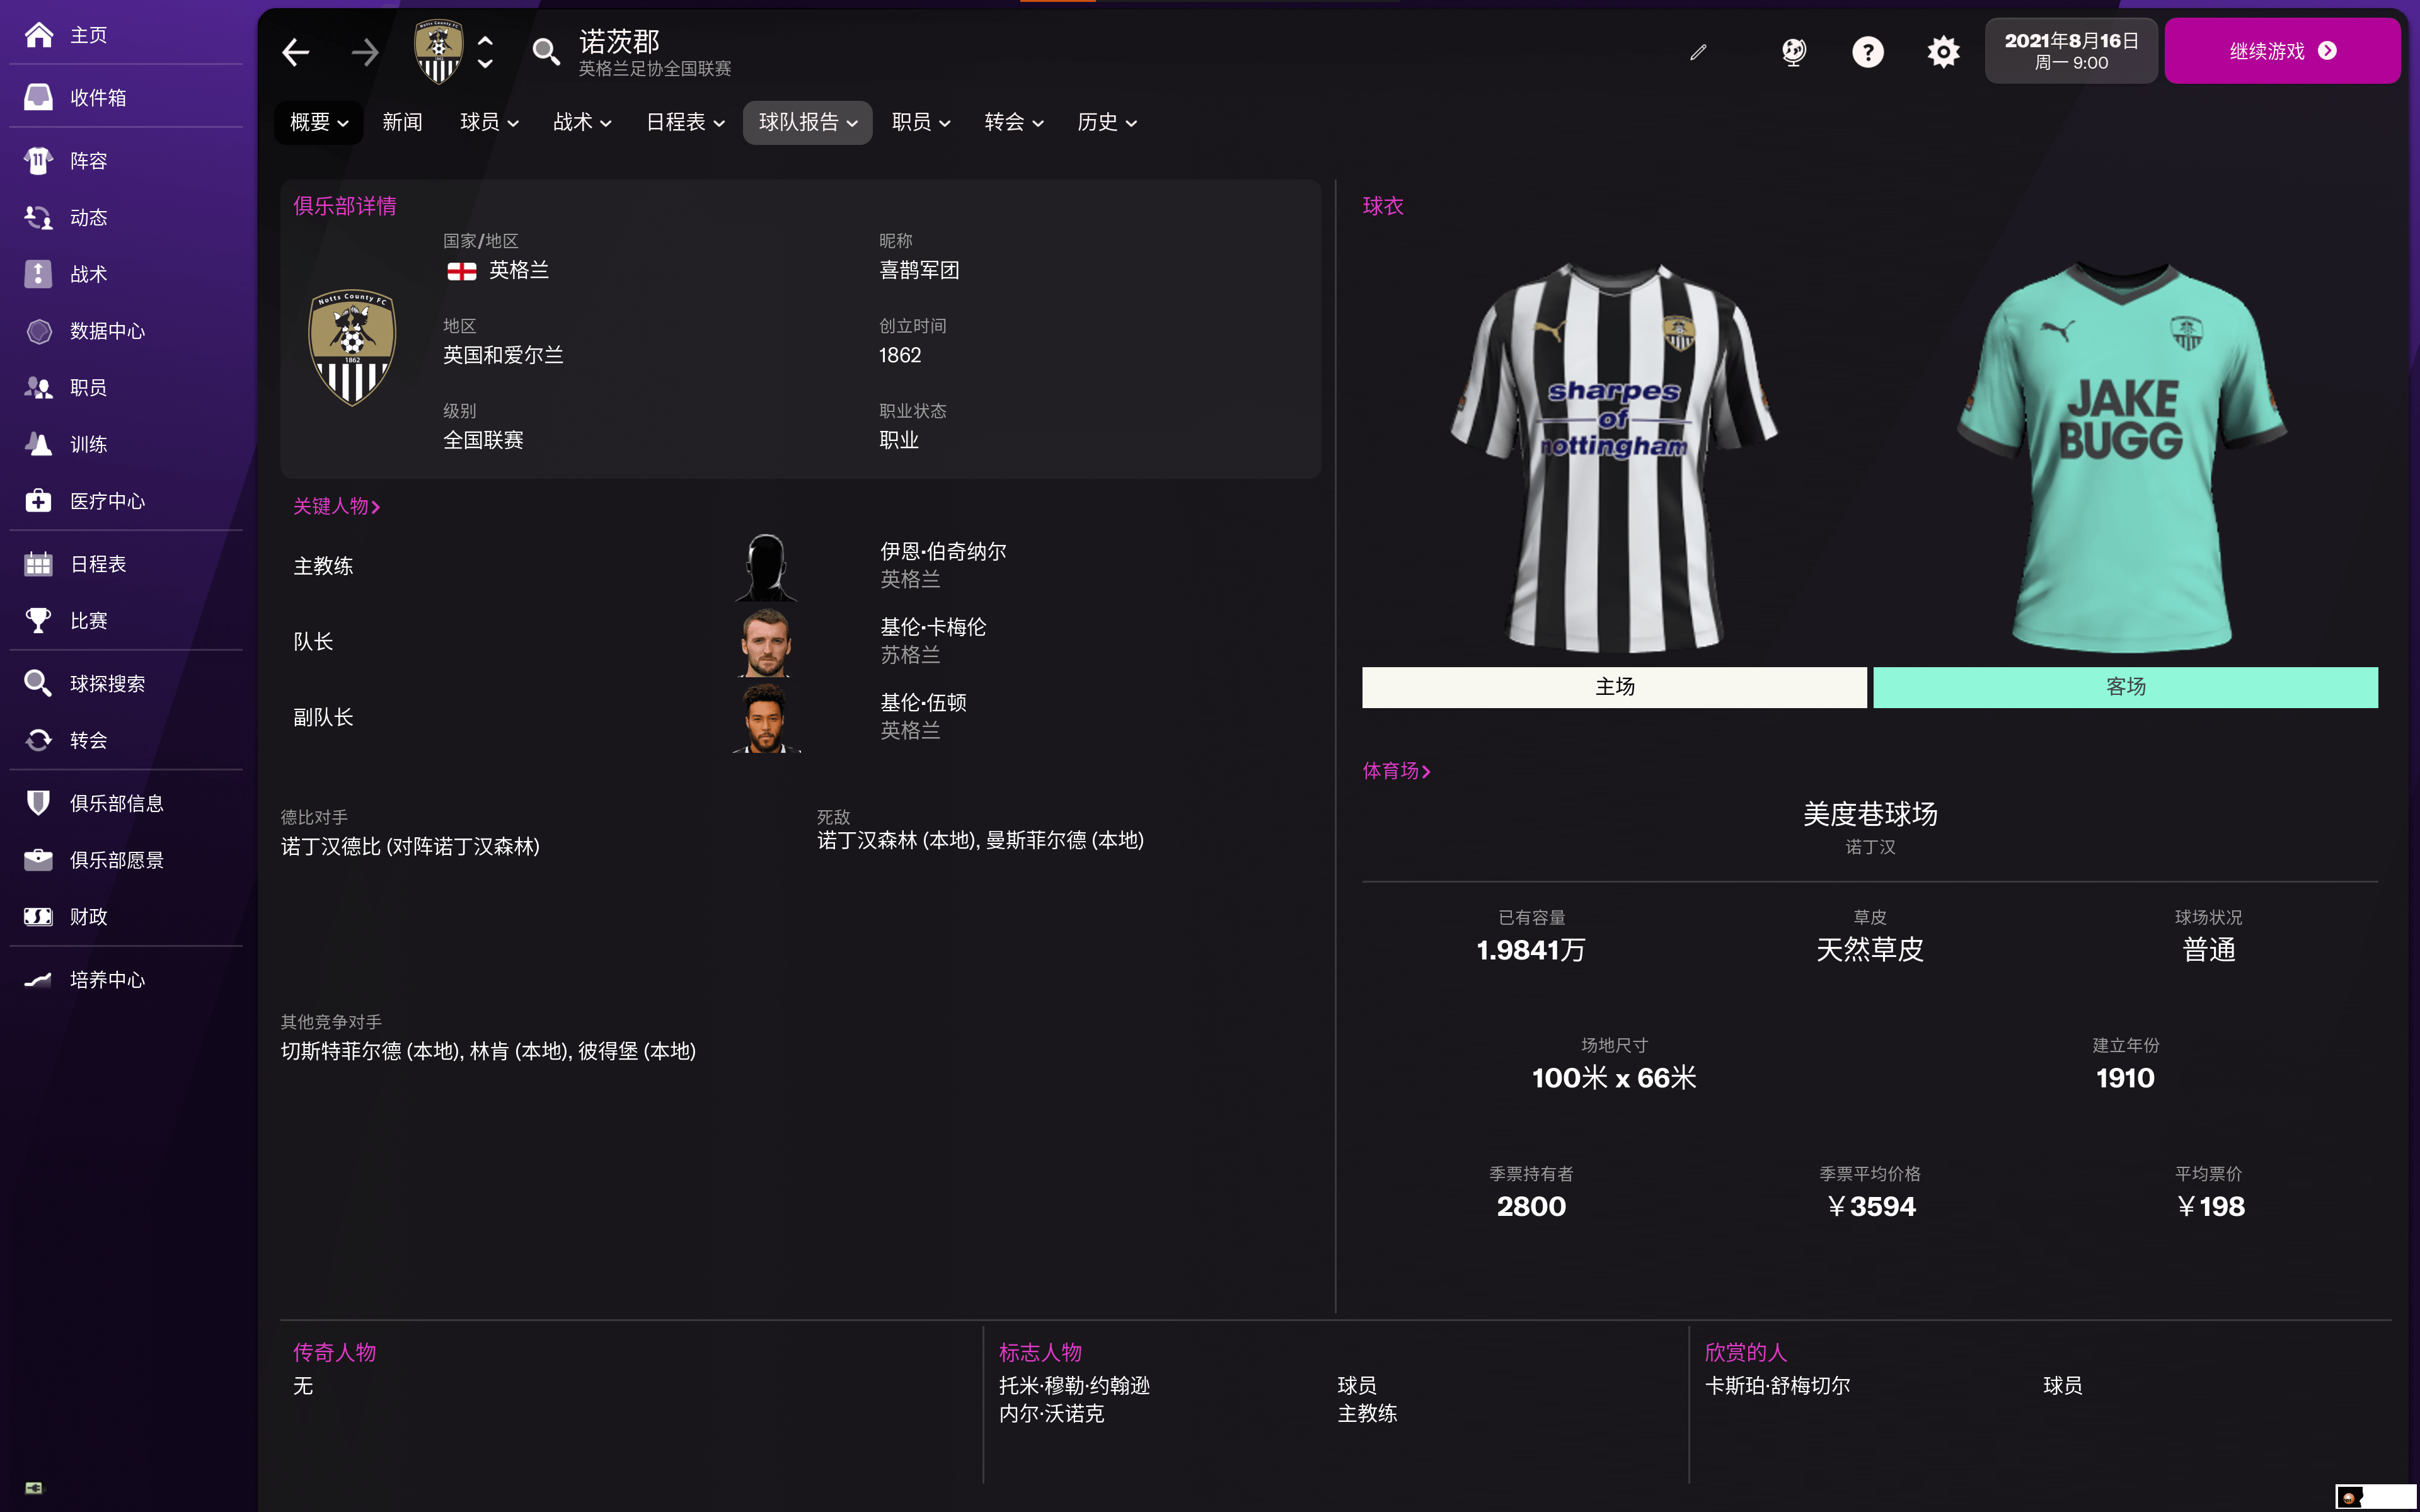Viewport: 2420px width, 1512px height.
Task: Open the 主页 home icon in sidebar
Action: pyautogui.click(x=38, y=35)
